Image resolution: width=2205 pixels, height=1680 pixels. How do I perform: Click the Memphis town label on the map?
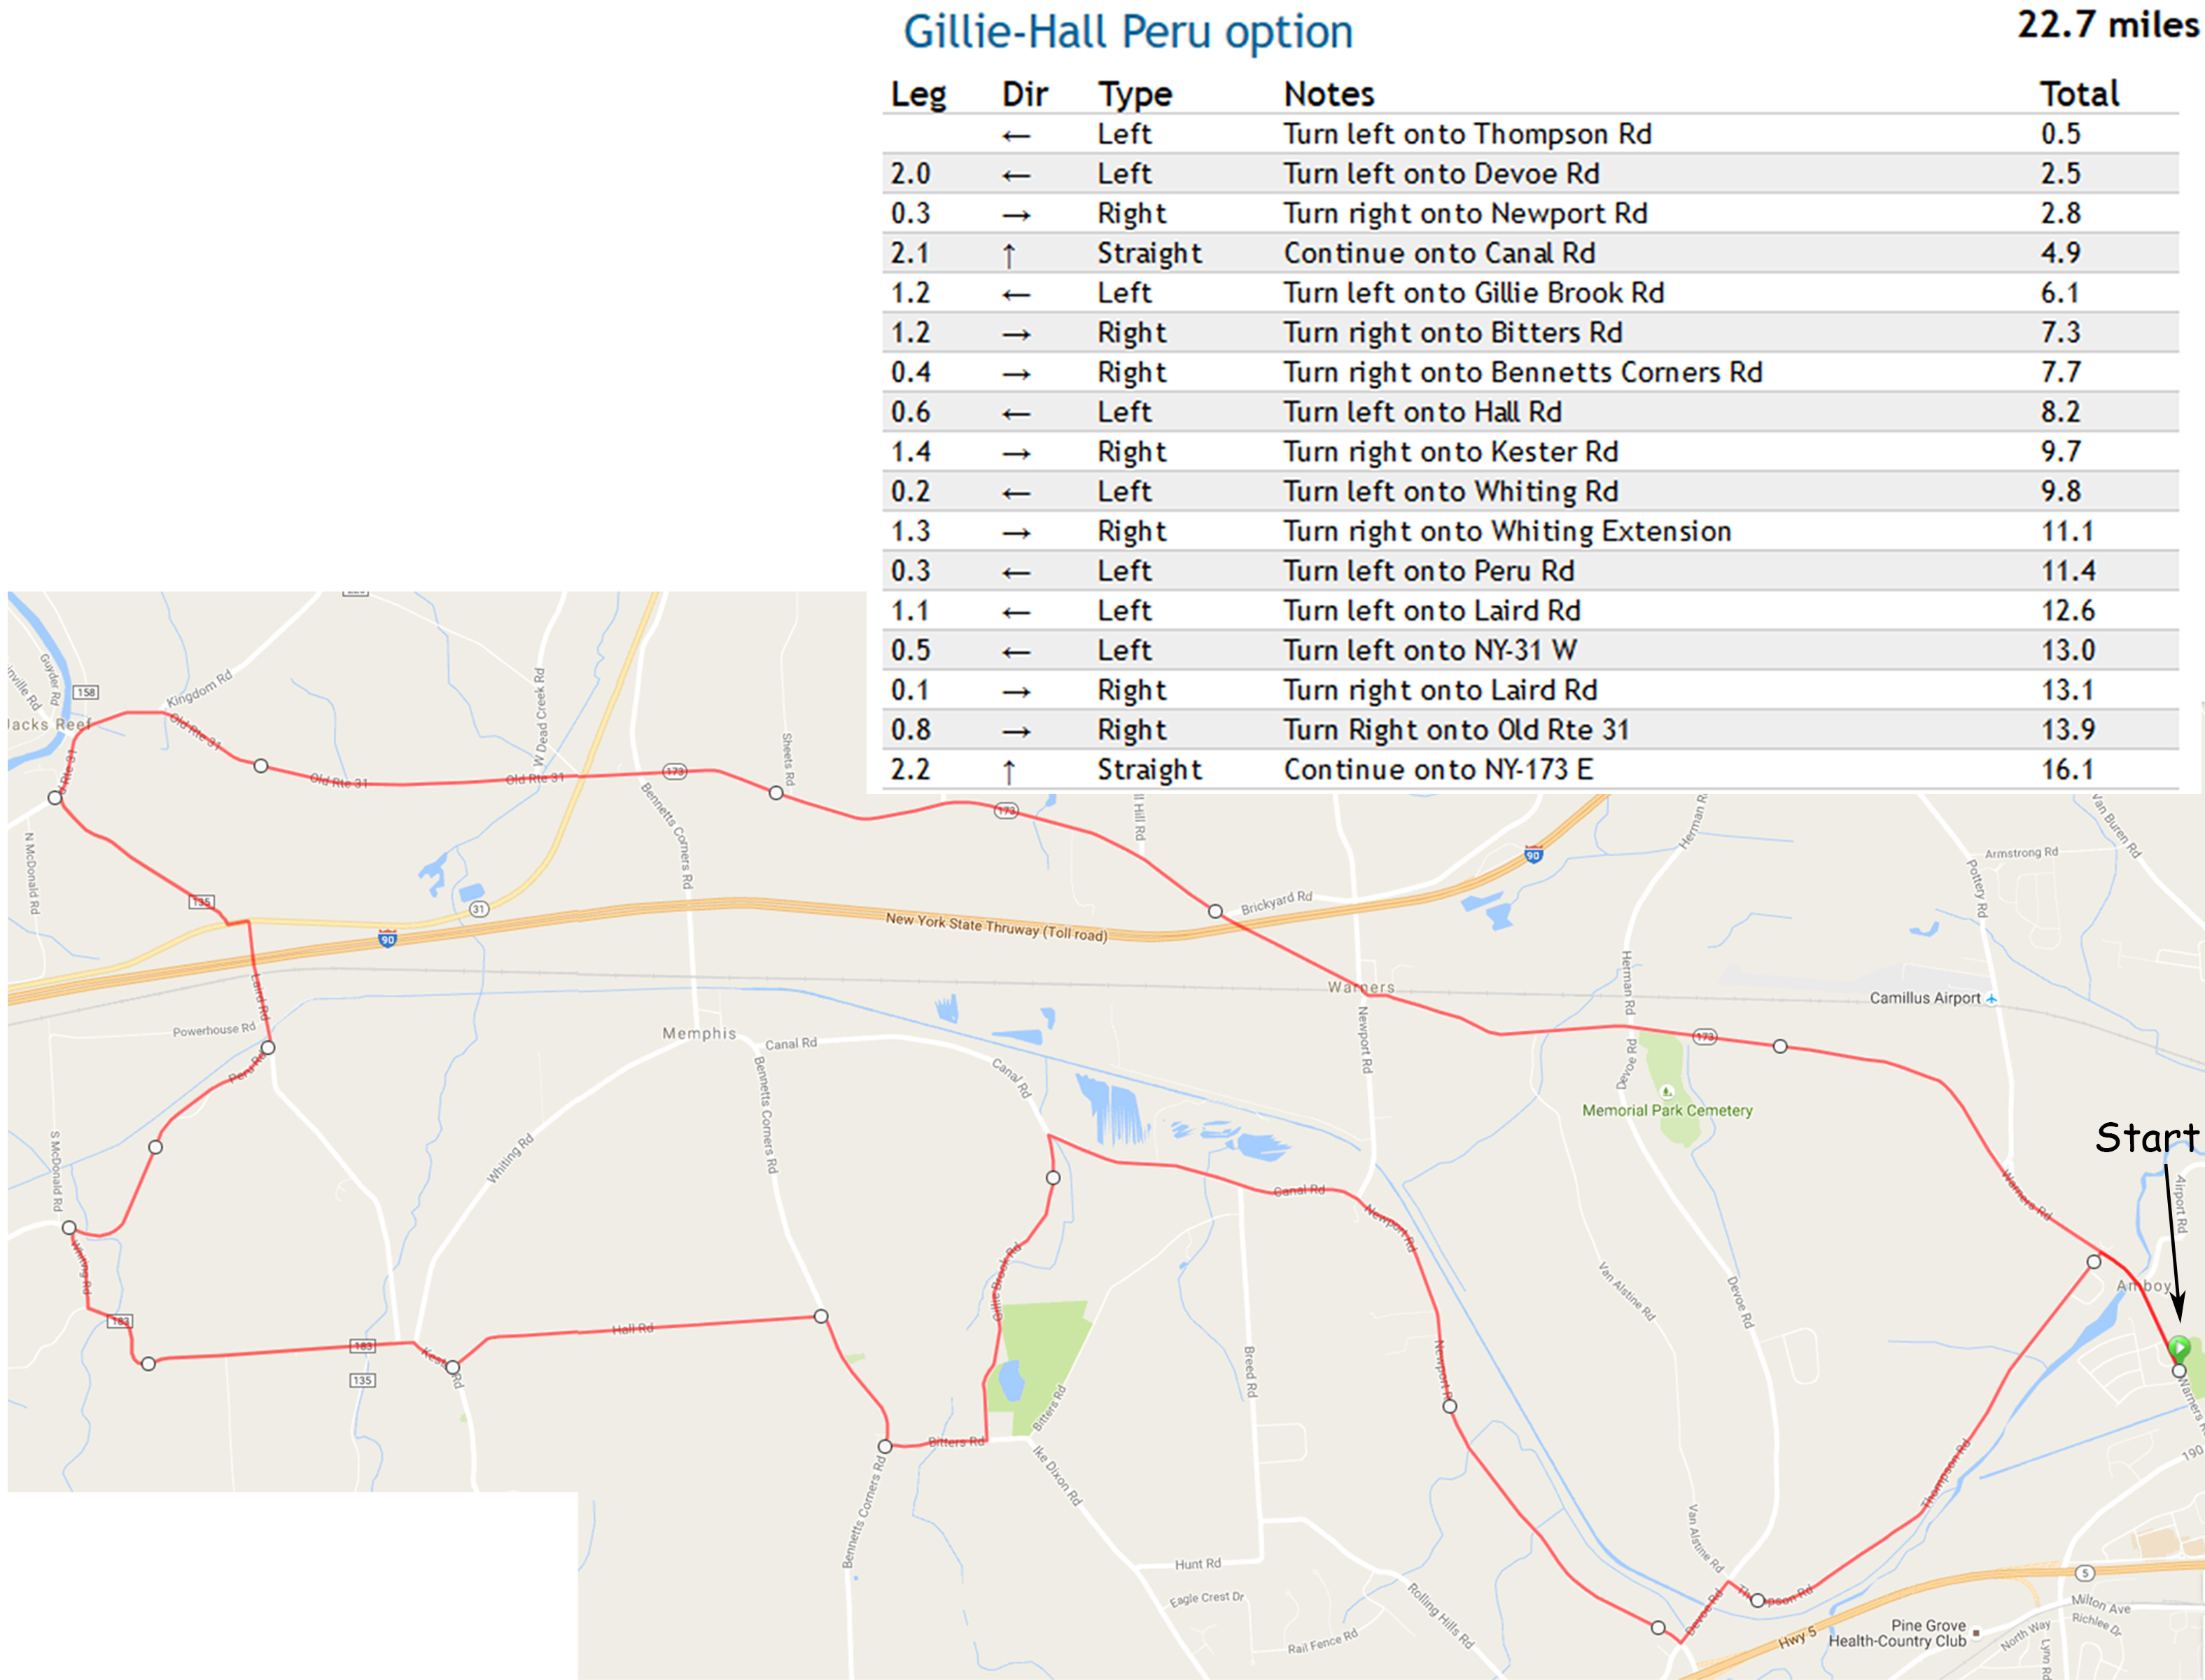coord(698,1033)
